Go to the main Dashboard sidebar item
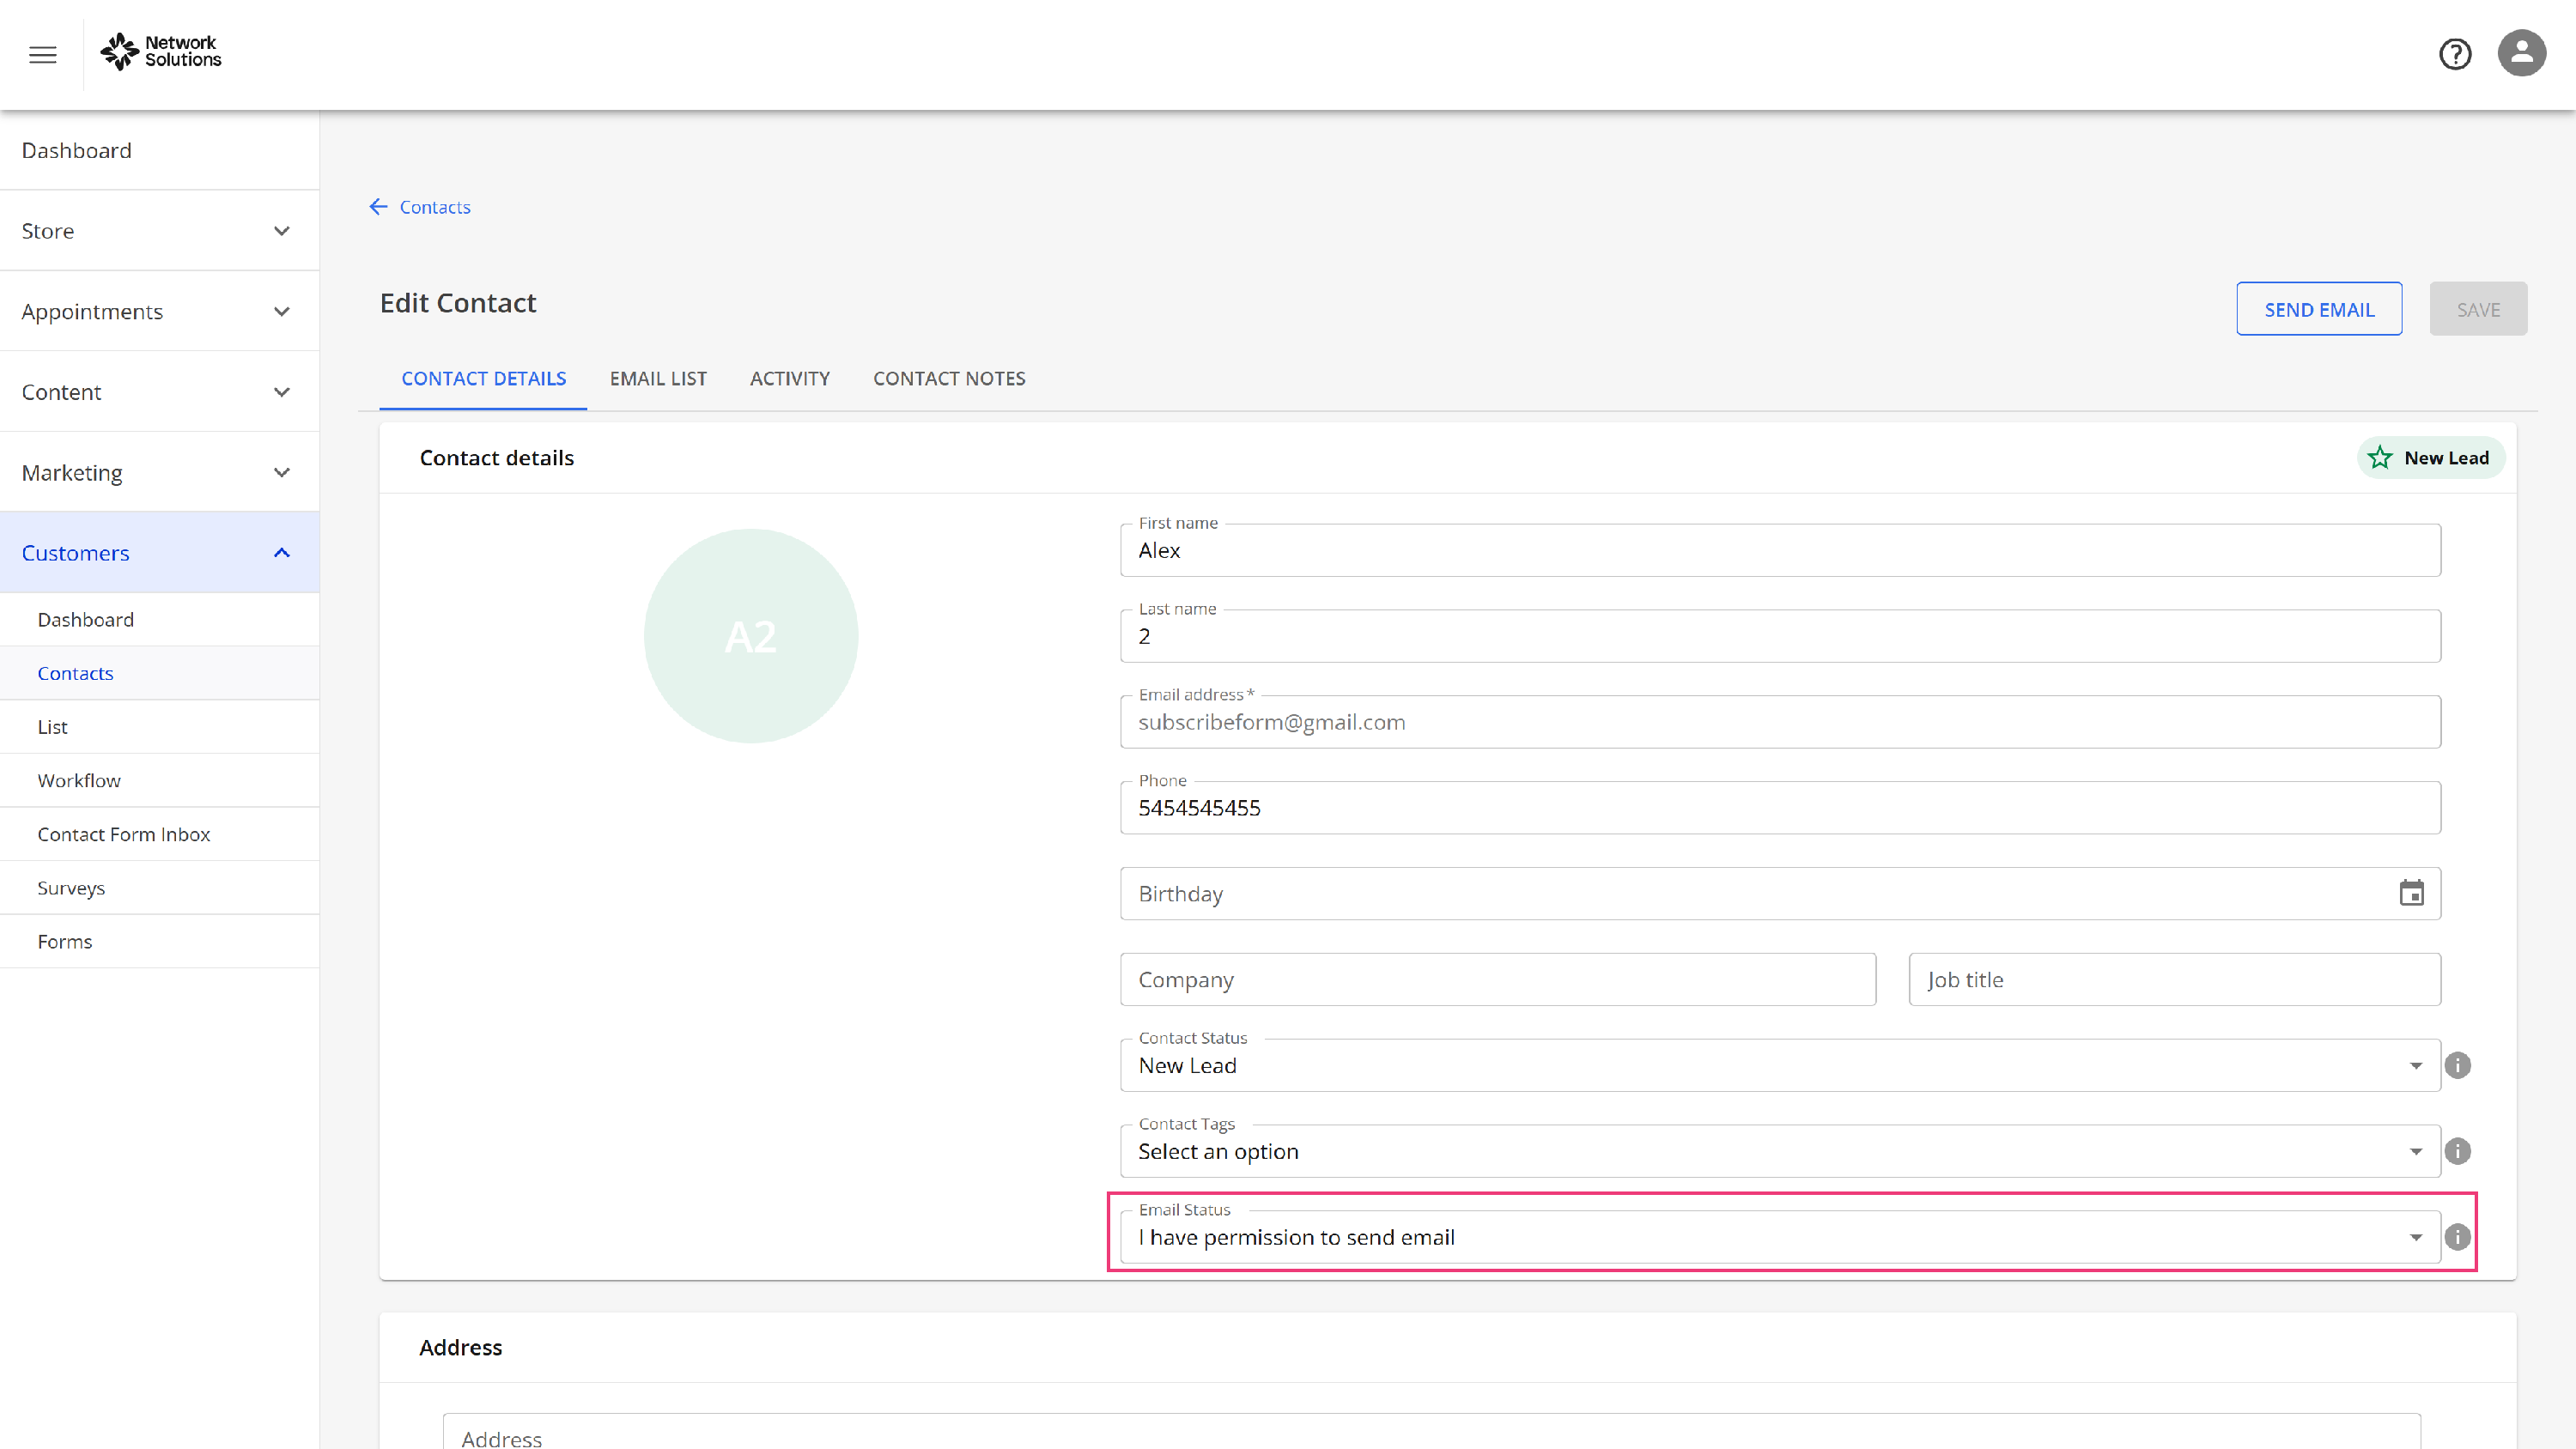Image resolution: width=2576 pixels, height=1449 pixels. click(160, 150)
